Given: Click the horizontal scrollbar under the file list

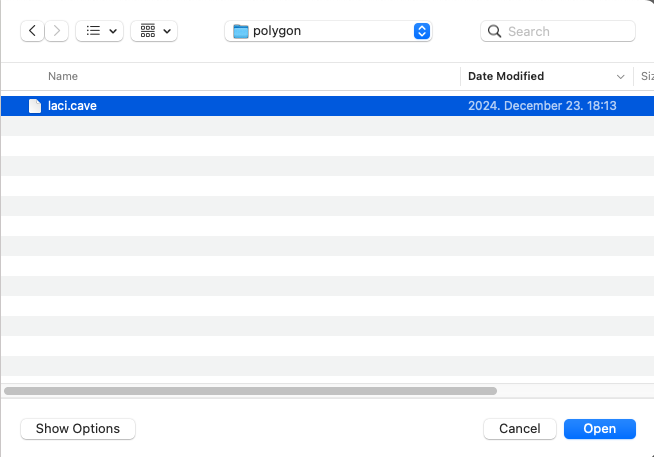Looking at the screenshot, I should pos(250,390).
